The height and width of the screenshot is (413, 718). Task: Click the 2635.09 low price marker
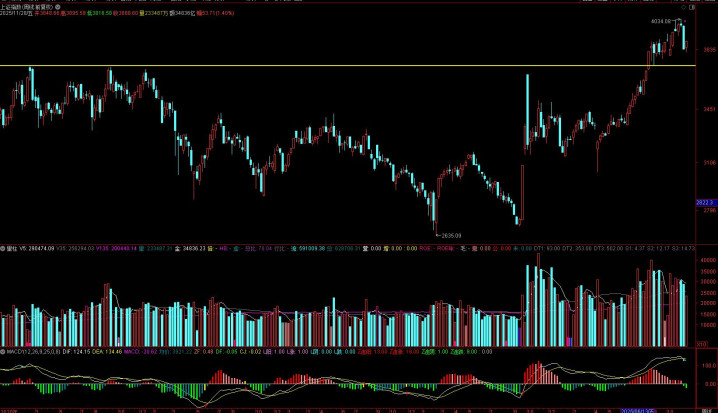(452, 235)
